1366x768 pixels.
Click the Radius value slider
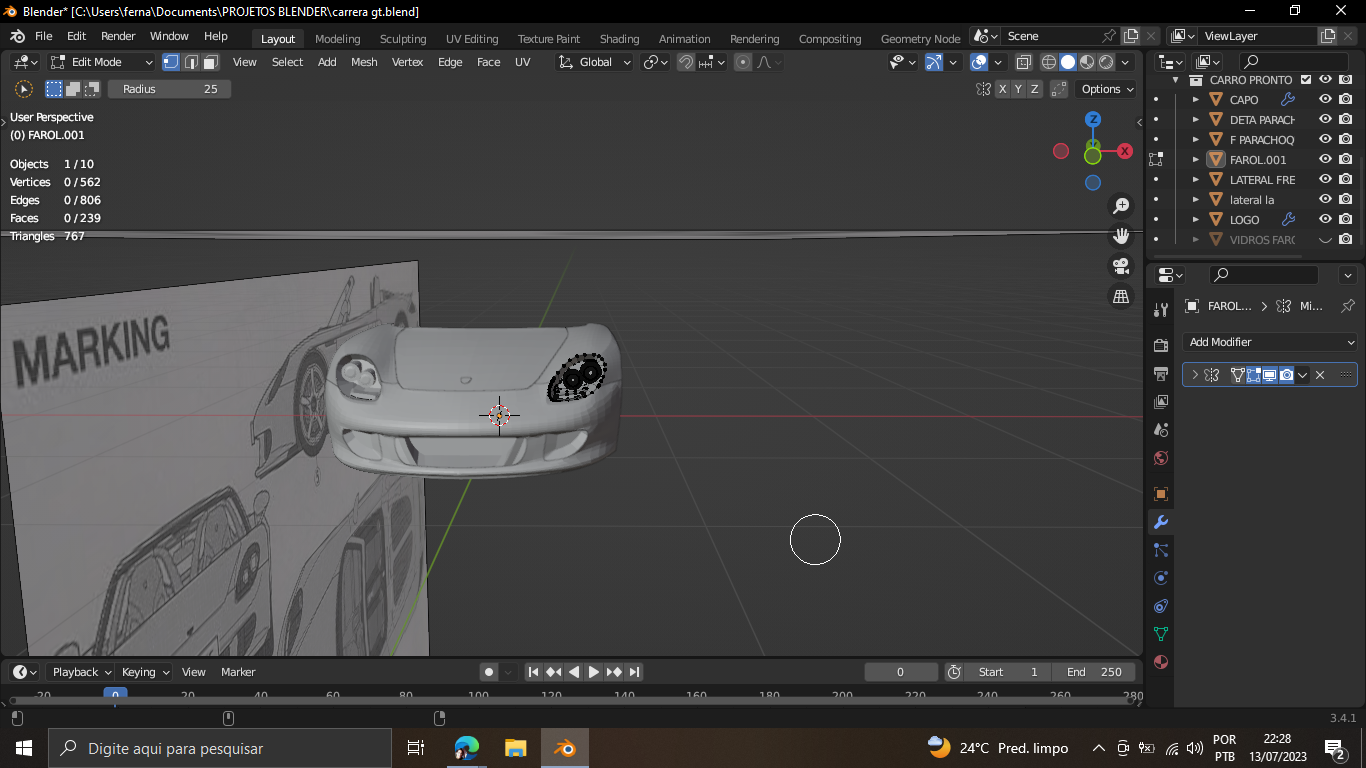click(170, 89)
